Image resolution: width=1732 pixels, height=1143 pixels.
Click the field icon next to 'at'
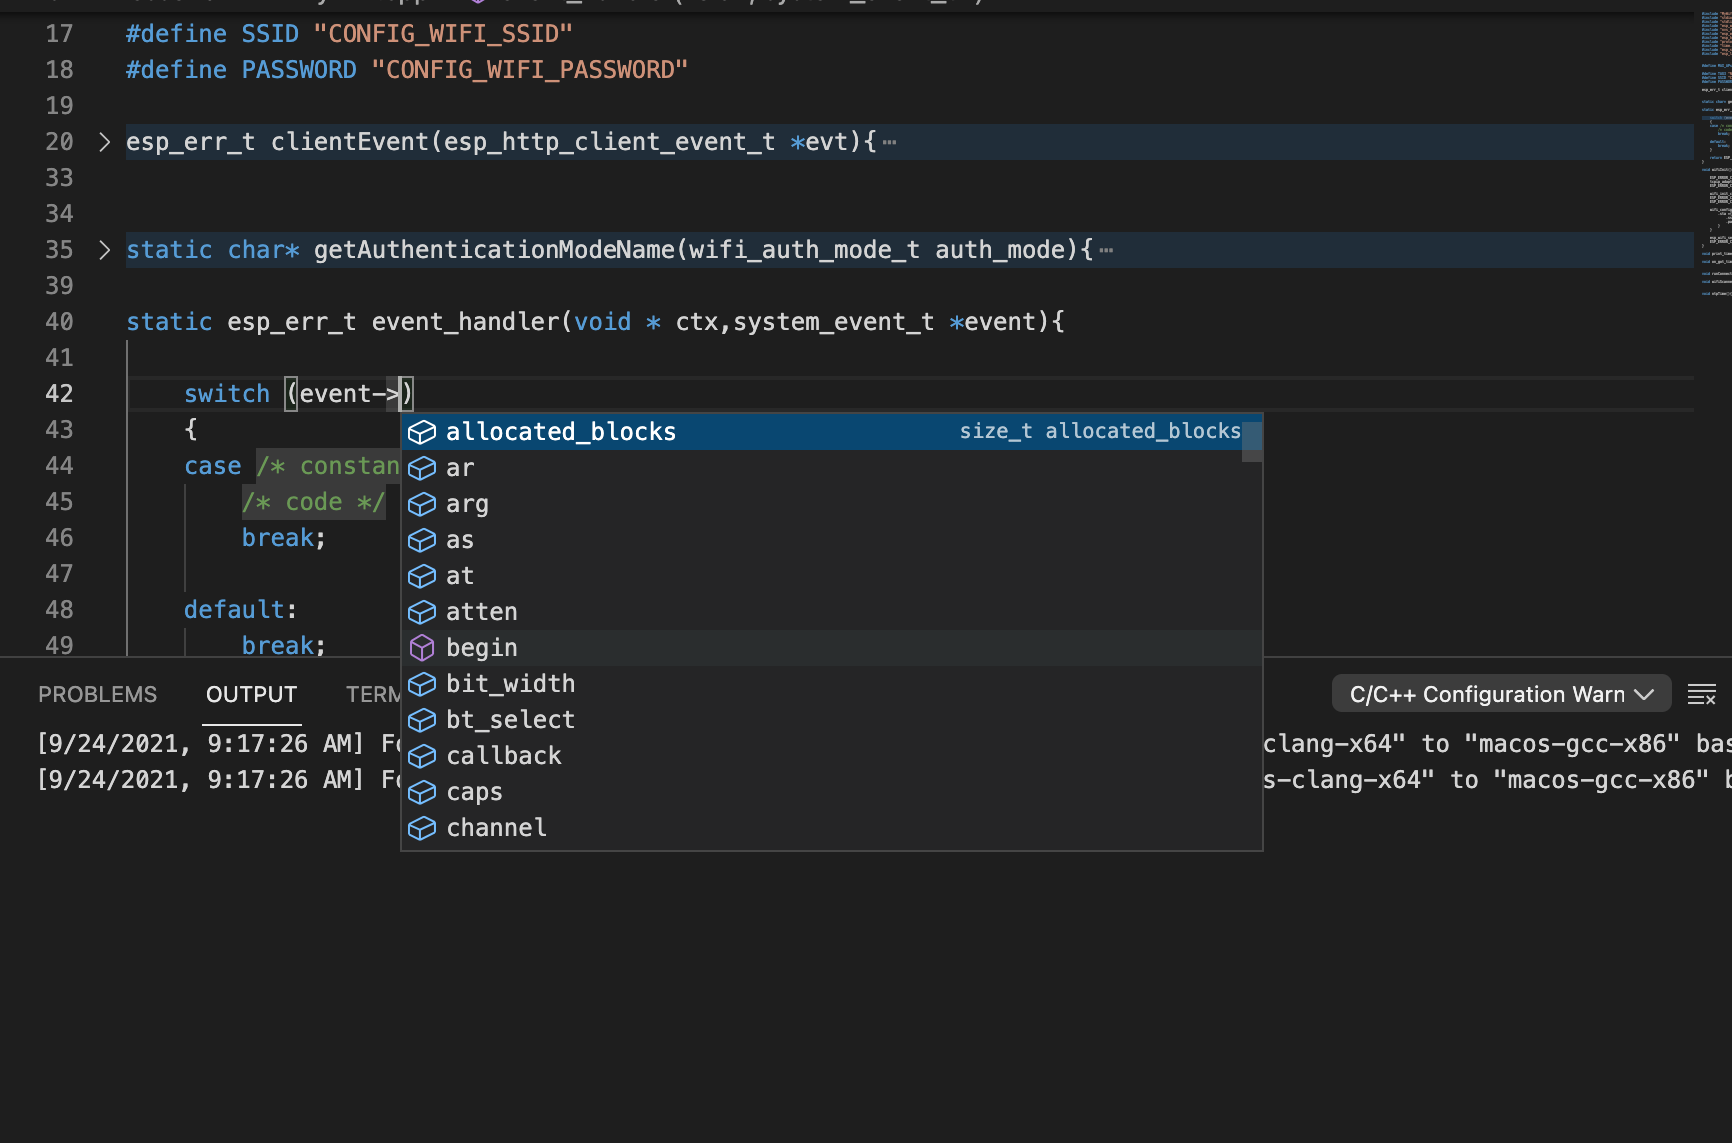click(x=422, y=576)
